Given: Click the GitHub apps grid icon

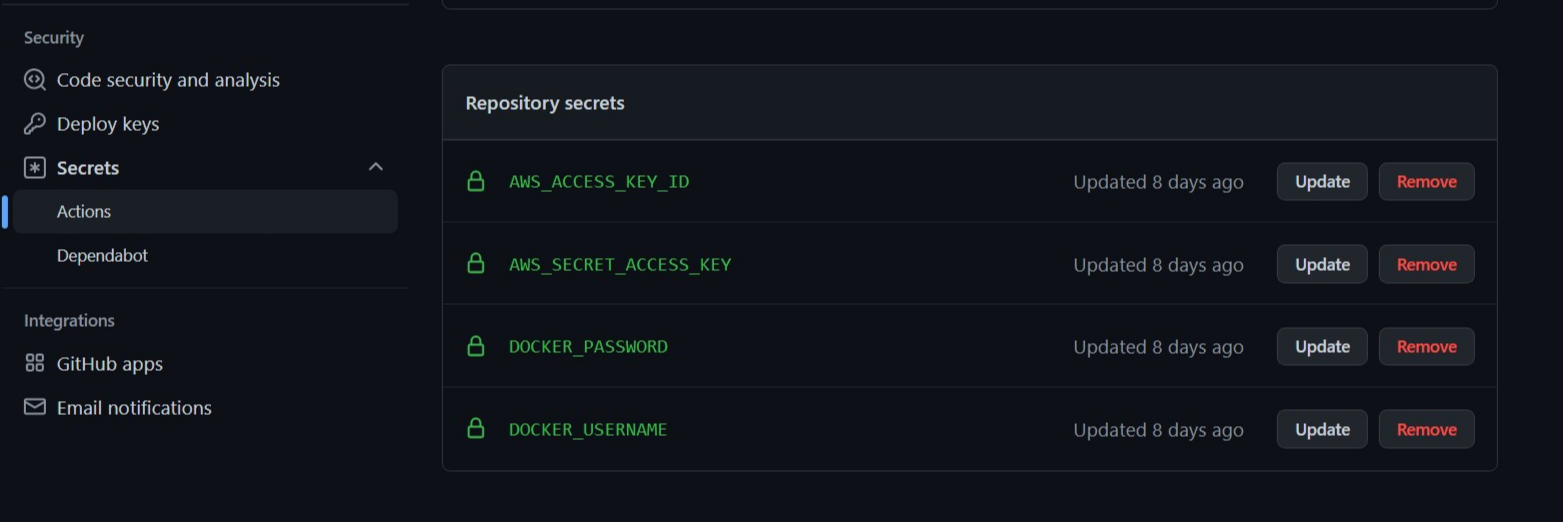Looking at the screenshot, I should [35, 363].
